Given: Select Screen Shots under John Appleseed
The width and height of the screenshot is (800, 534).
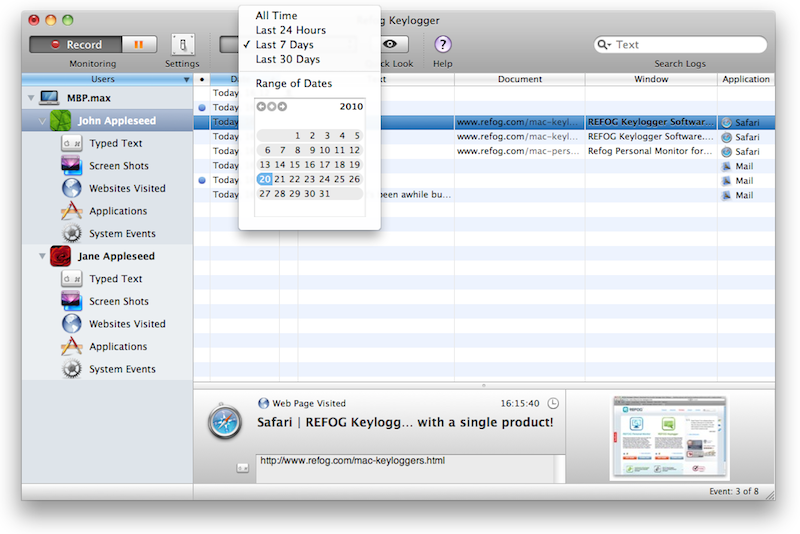Looking at the screenshot, I should pos(118,166).
